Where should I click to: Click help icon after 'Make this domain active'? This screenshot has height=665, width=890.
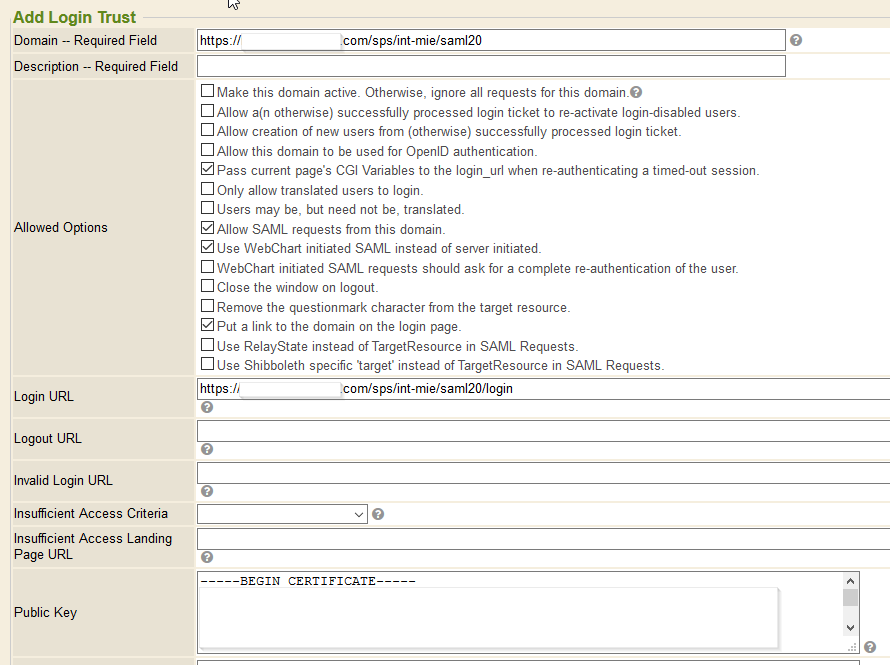pyautogui.click(x=636, y=92)
